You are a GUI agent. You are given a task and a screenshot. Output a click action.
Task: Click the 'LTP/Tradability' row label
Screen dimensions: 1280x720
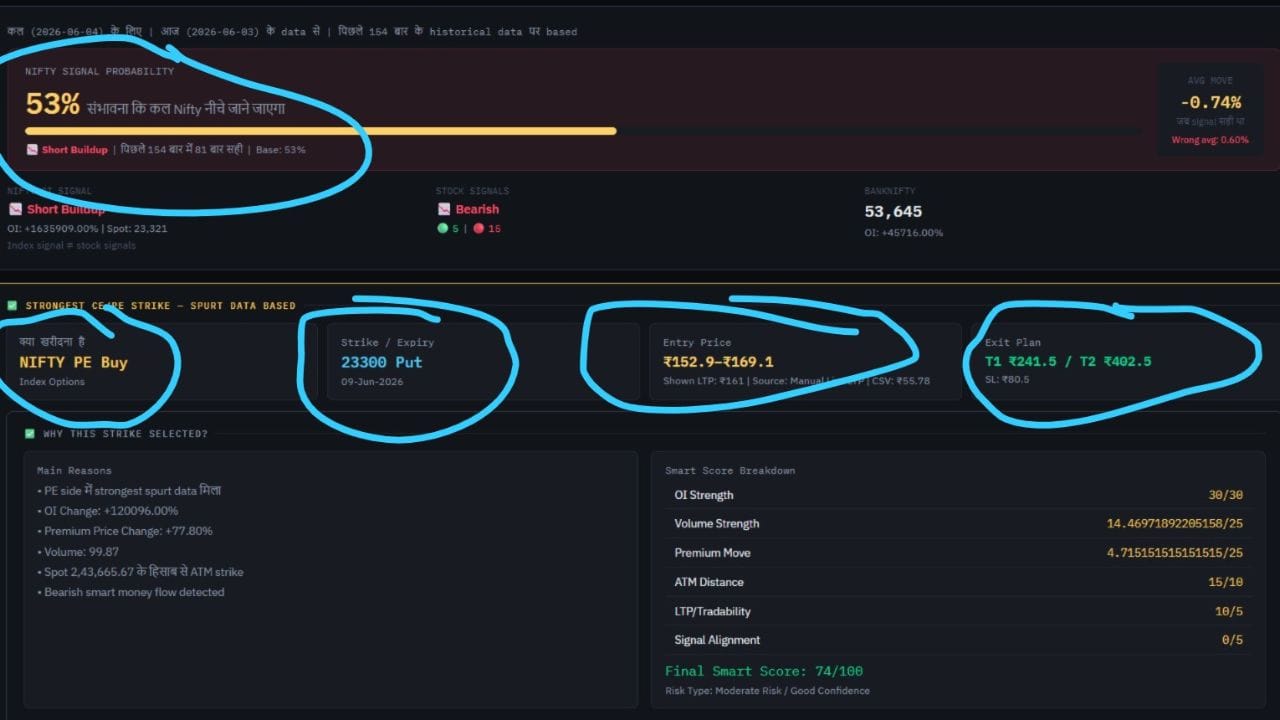pos(713,611)
